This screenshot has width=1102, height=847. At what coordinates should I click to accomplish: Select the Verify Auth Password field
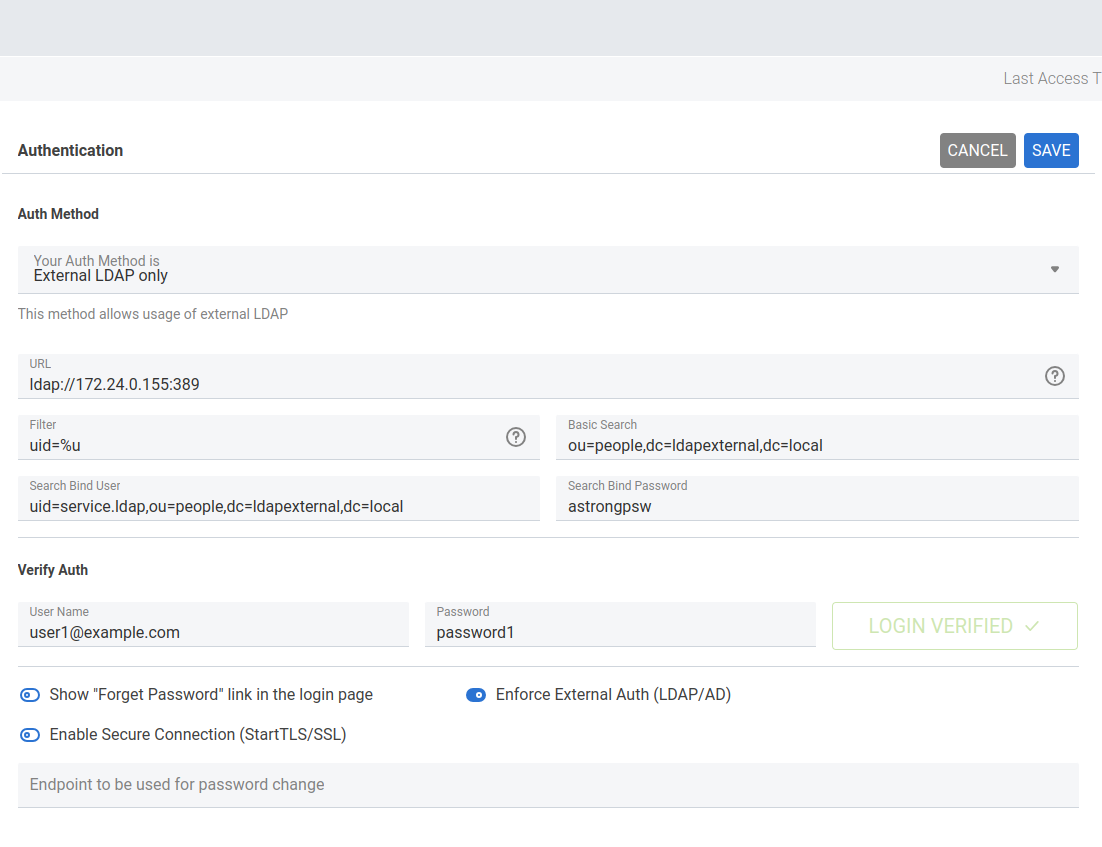(x=619, y=632)
